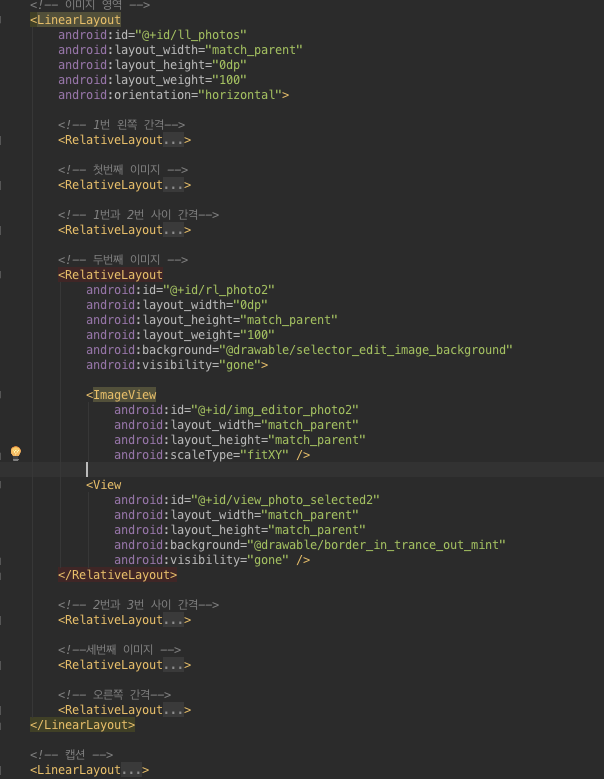Expand folded RelativeLayout under '첫번째 이미지' comment

click(173, 185)
